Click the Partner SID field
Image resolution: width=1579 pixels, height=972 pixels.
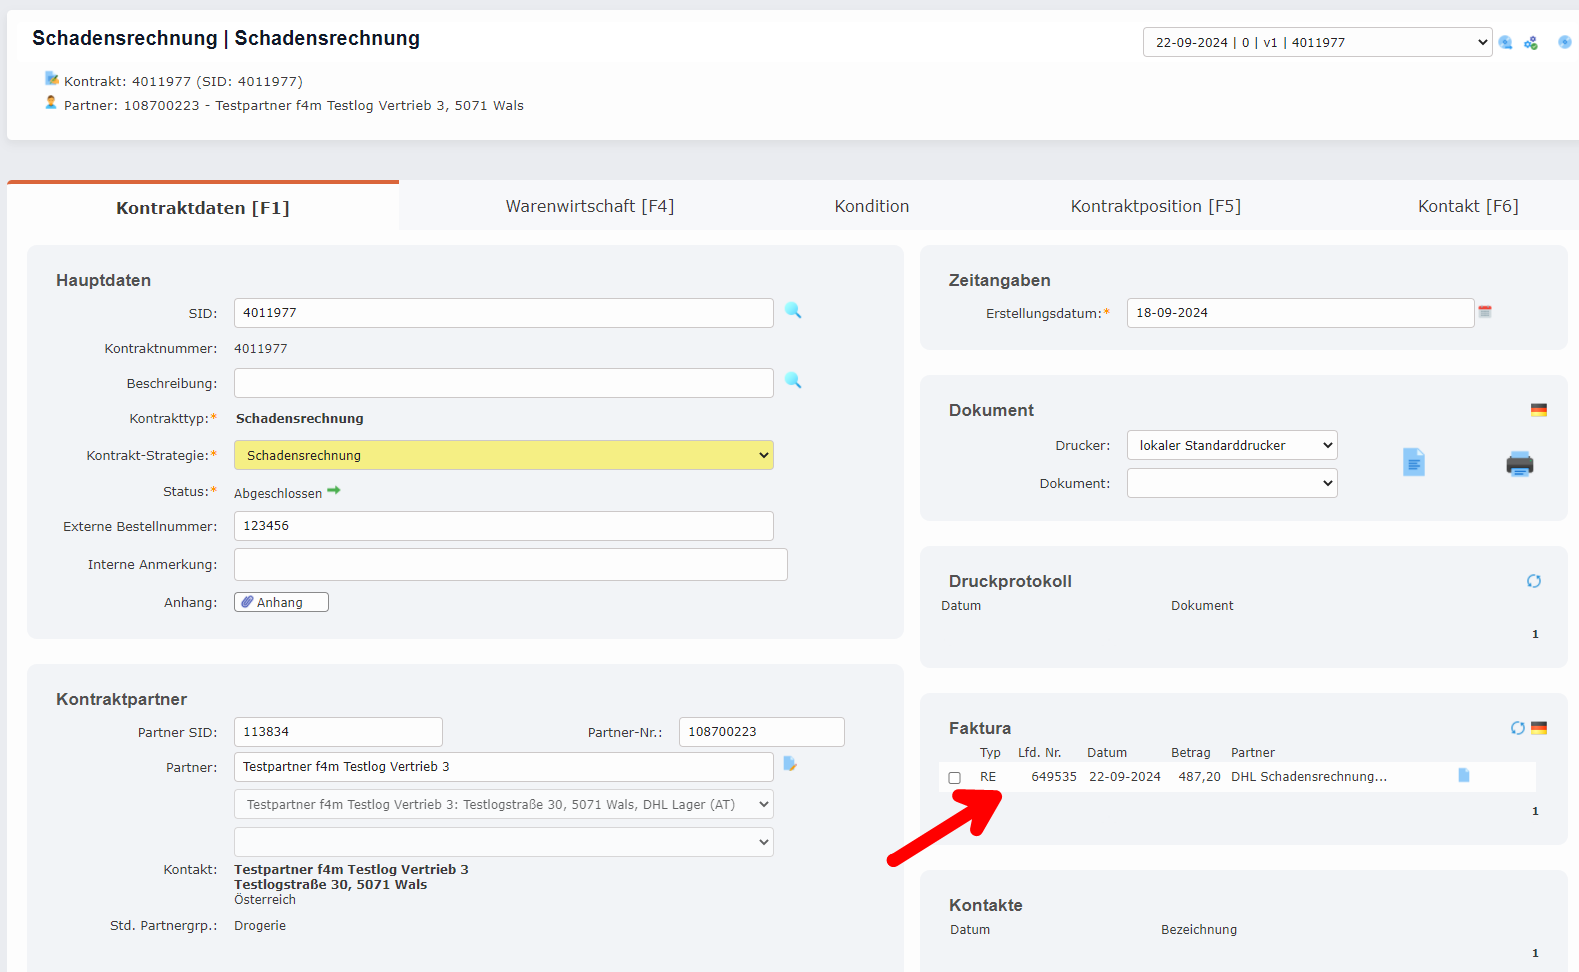click(x=338, y=732)
